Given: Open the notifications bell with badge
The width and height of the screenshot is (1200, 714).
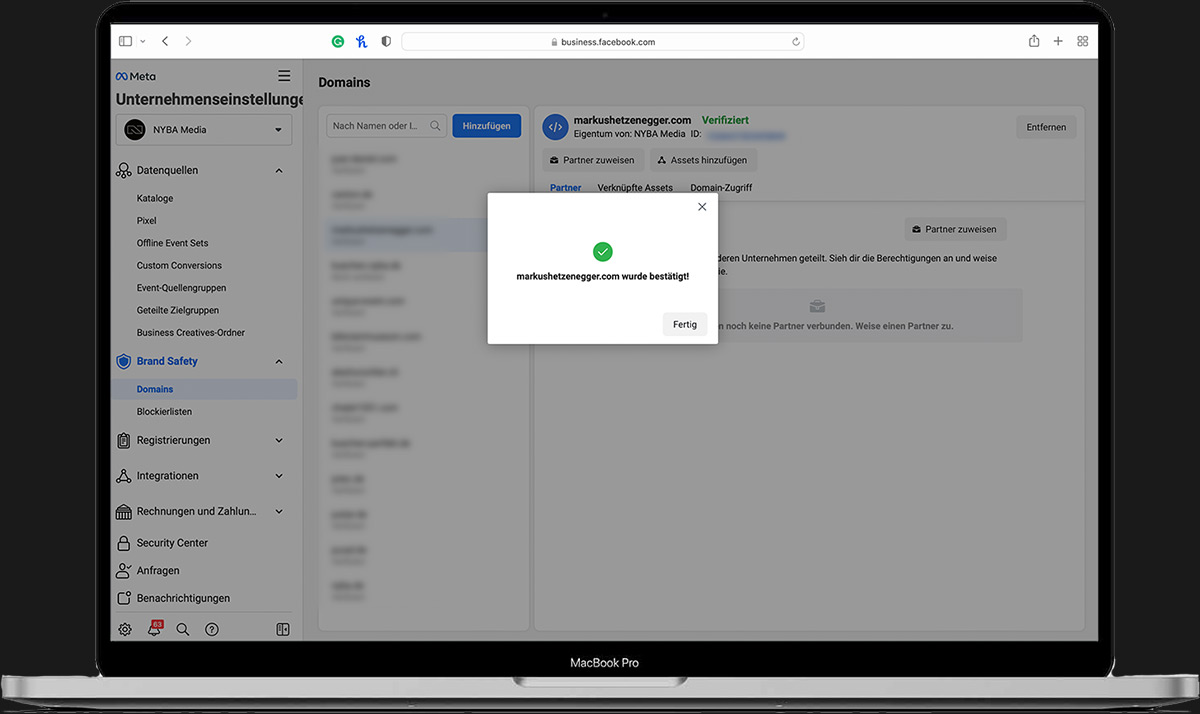Looking at the screenshot, I should pos(155,629).
